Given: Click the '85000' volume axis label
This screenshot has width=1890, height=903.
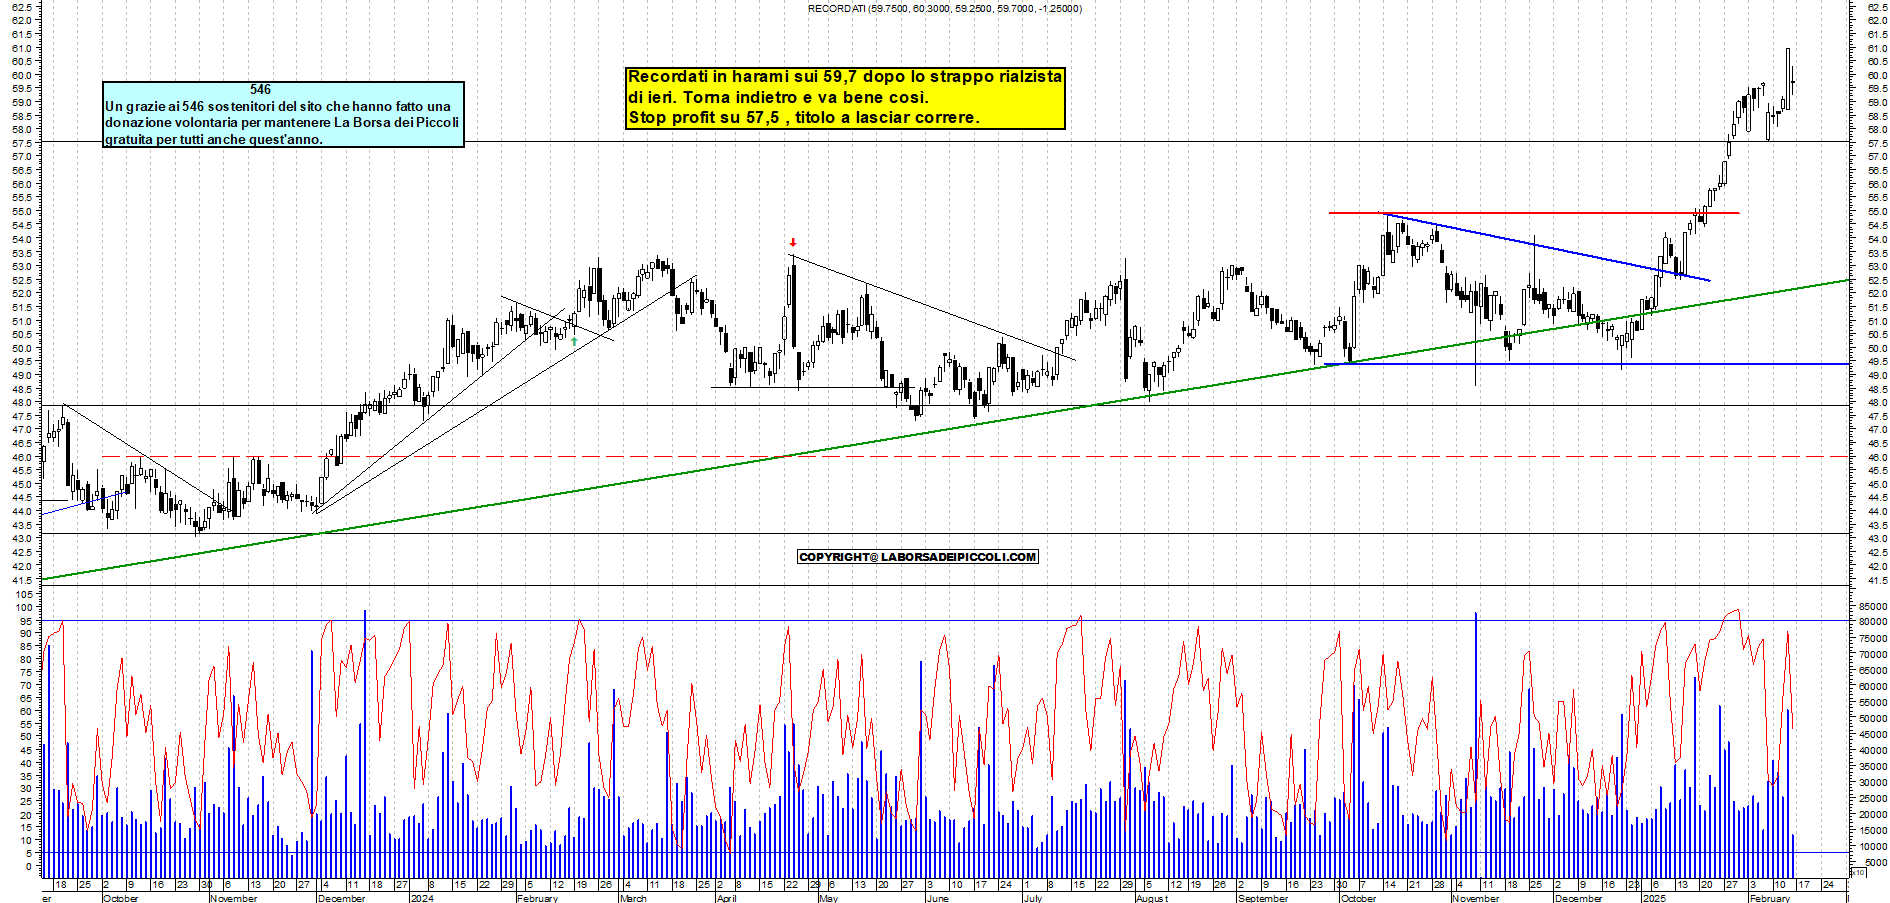Looking at the screenshot, I should pos(1873,606).
